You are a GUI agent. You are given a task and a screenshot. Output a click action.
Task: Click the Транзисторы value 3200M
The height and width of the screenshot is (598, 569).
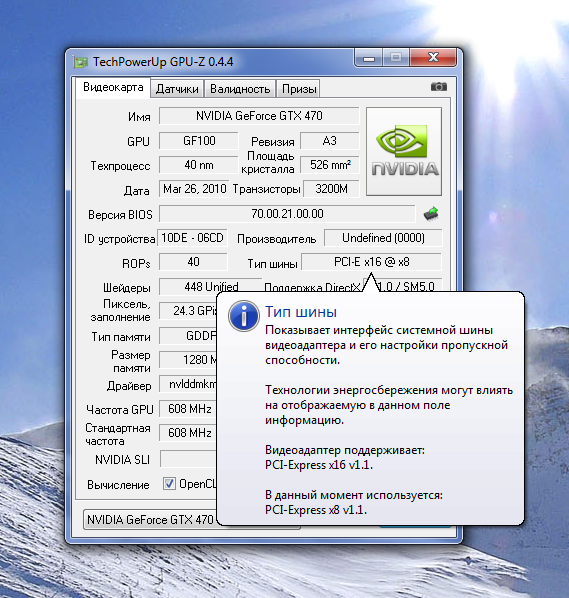click(x=331, y=189)
